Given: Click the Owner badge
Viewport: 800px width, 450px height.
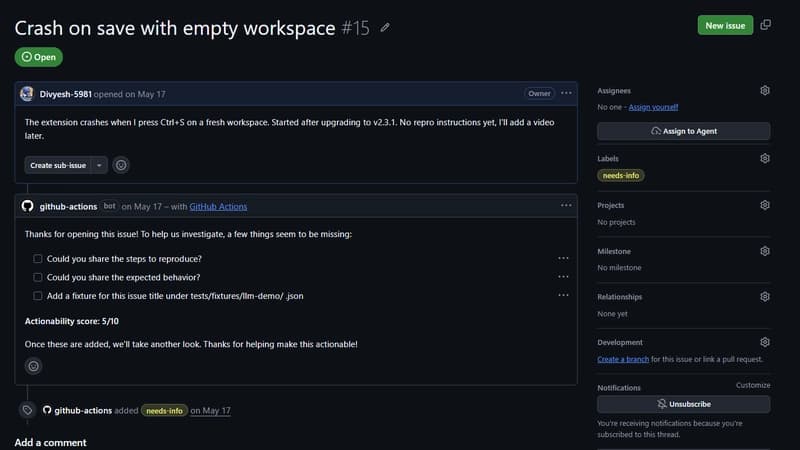Looking at the screenshot, I should coord(539,93).
